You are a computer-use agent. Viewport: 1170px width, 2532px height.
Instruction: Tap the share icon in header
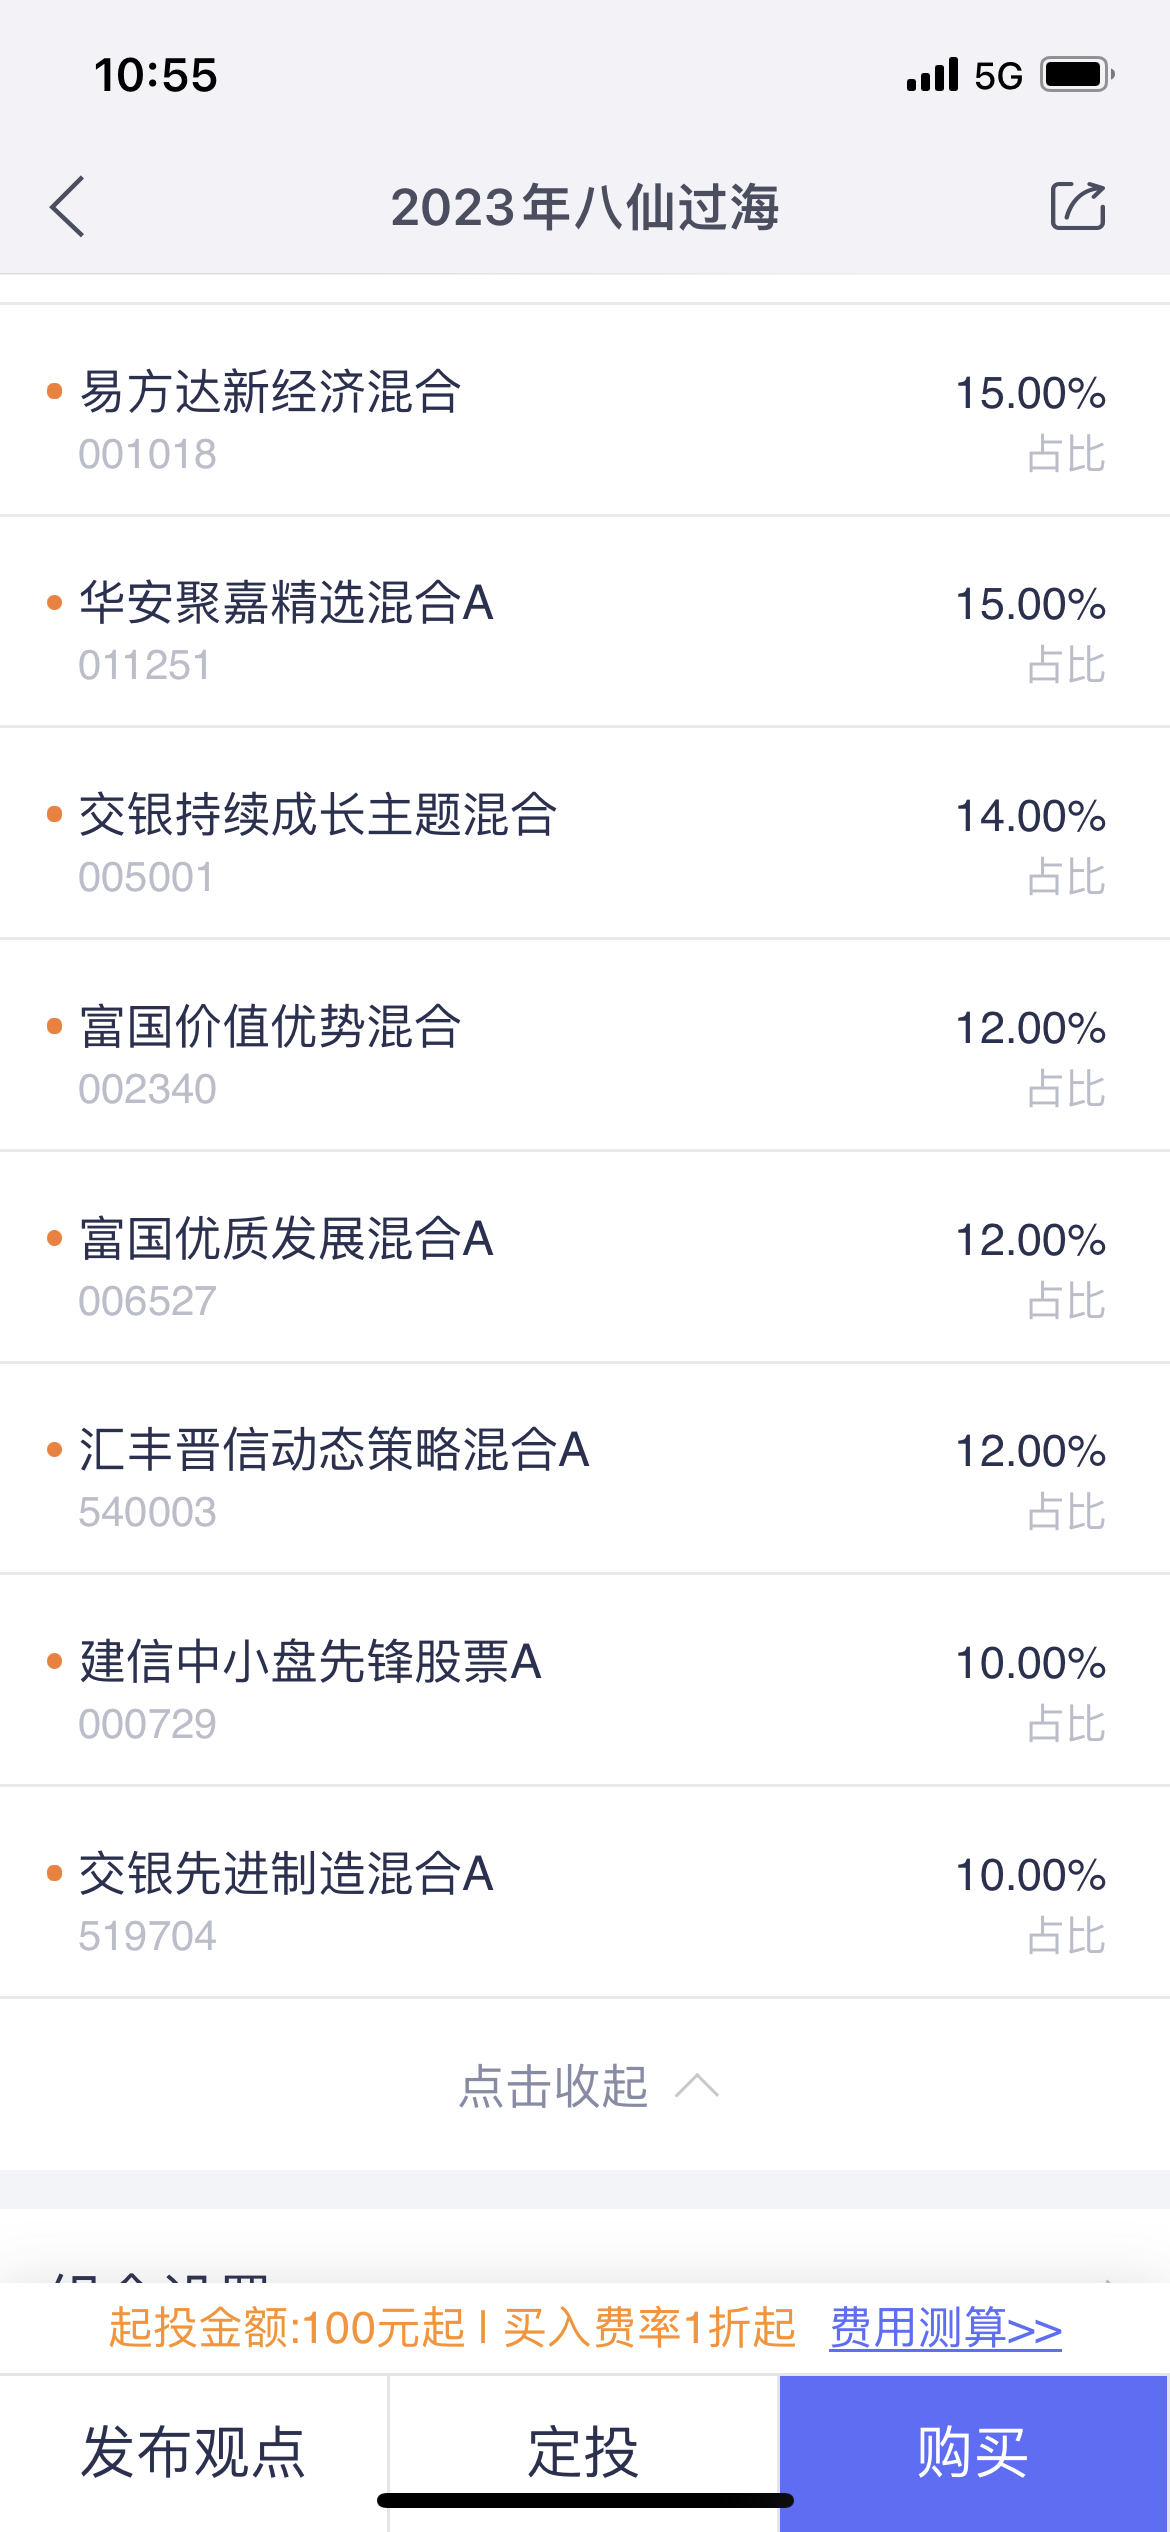coord(1078,206)
